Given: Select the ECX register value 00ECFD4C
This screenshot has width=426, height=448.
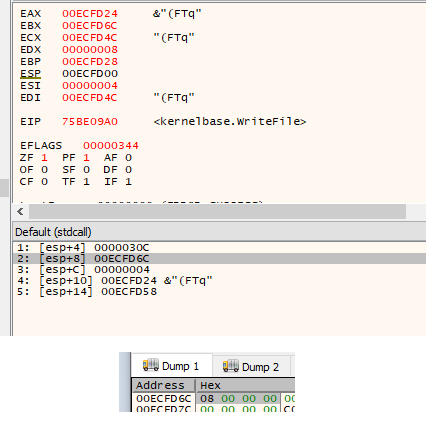Looking at the screenshot, I should (90, 38).
